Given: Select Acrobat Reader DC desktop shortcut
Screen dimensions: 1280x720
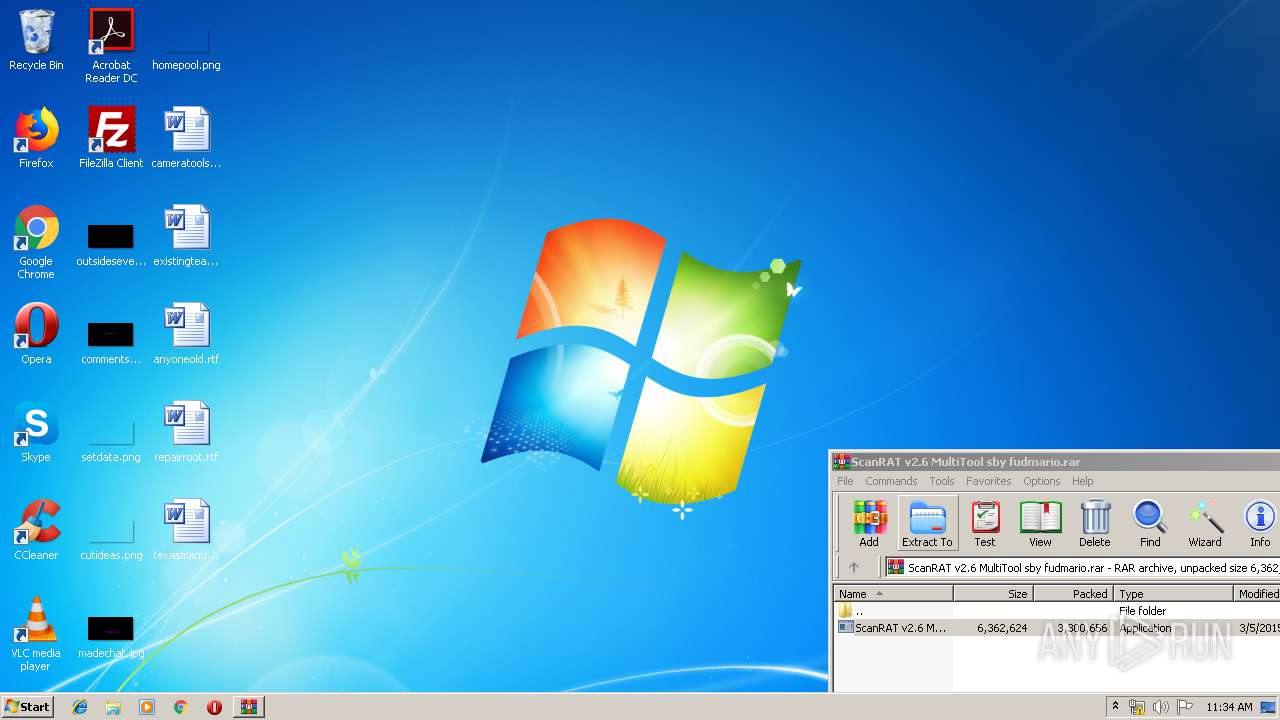Looking at the screenshot, I should tap(111, 45).
